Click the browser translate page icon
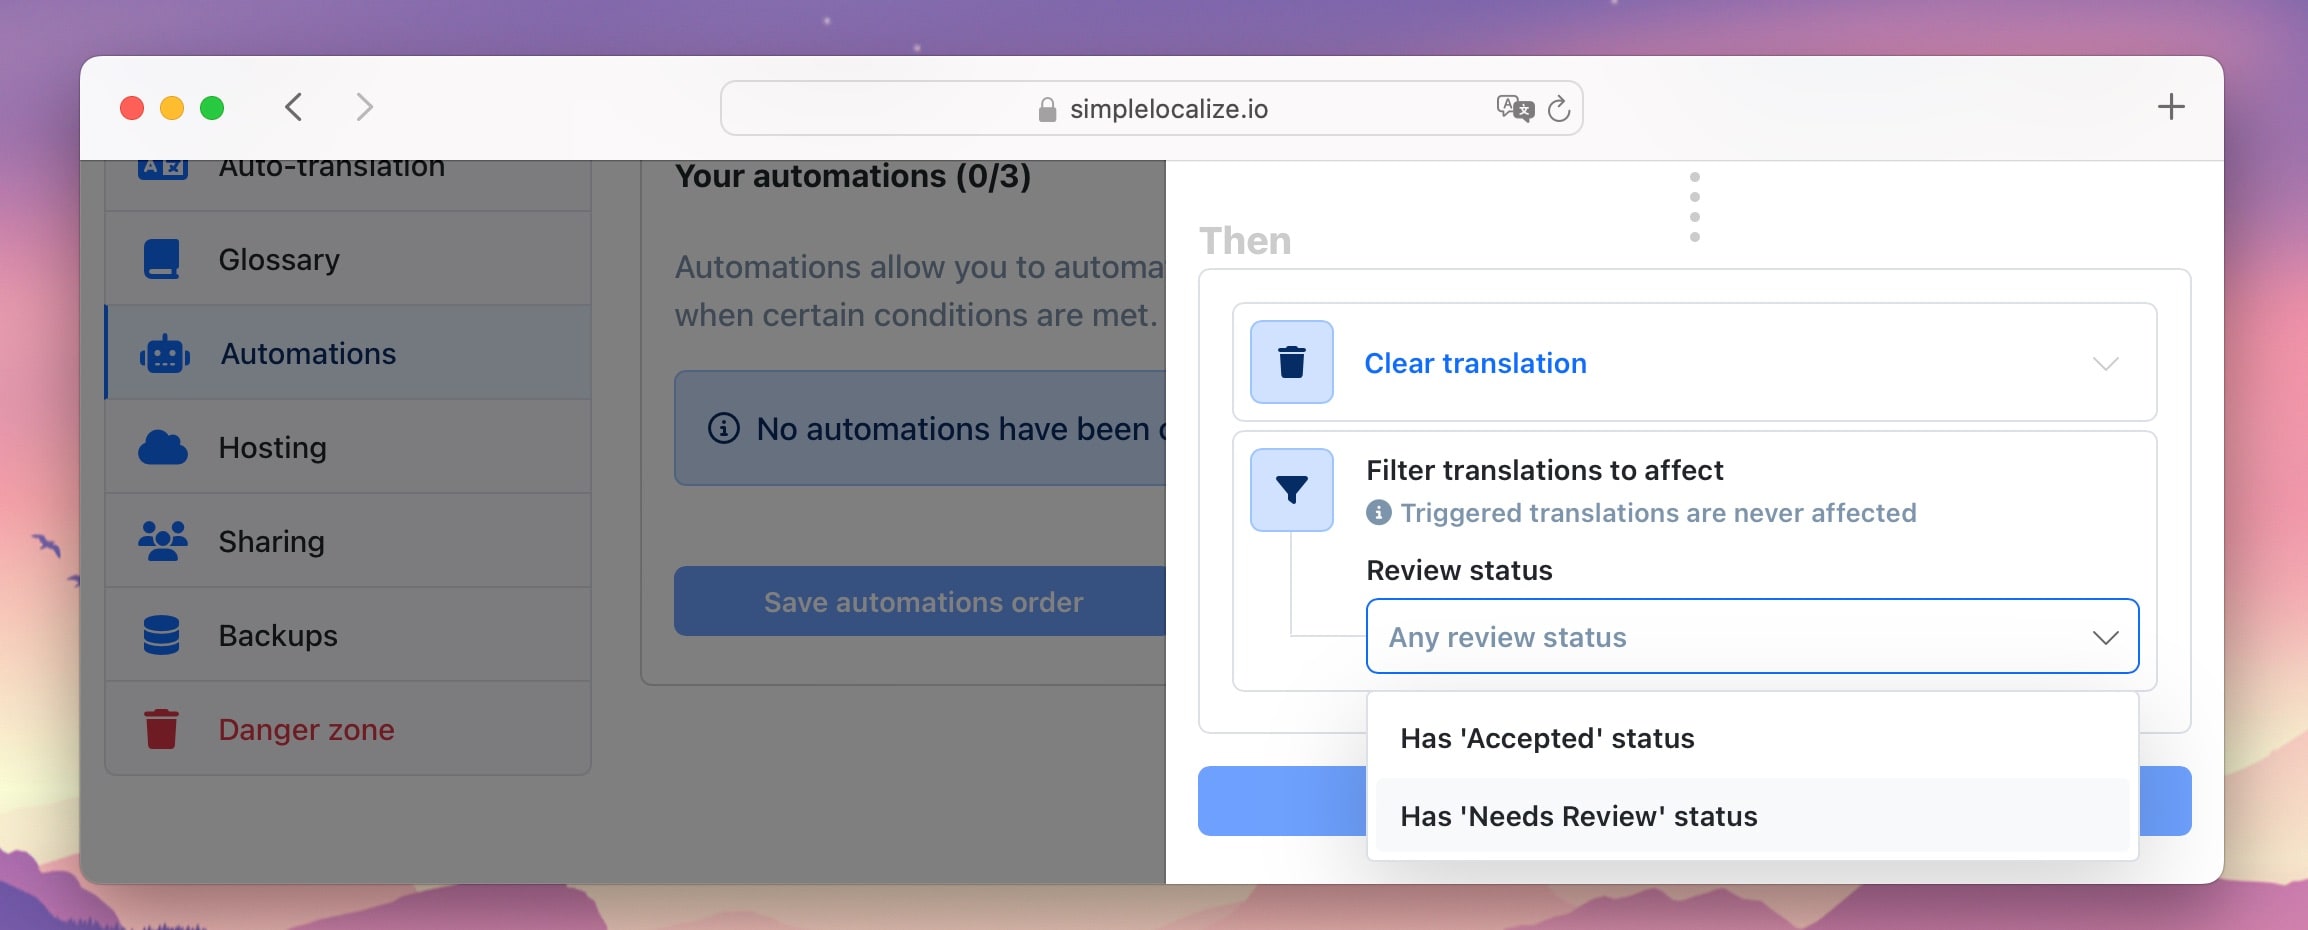Viewport: 2308px width, 930px height. (x=1514, y=108)
